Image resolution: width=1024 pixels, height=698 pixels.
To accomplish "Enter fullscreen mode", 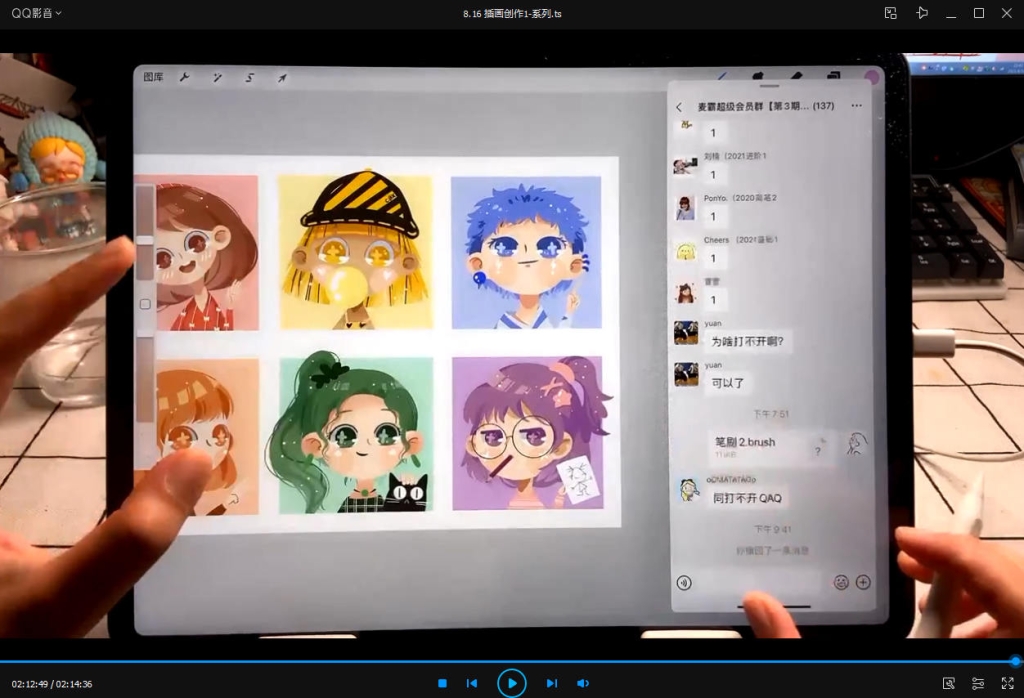I will [1007, 683].
